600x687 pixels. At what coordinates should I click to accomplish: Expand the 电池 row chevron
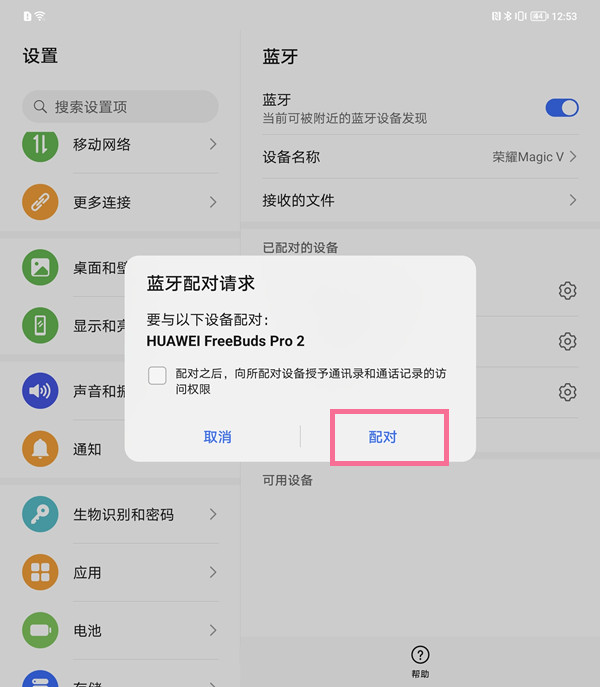[x=213, y=630]
